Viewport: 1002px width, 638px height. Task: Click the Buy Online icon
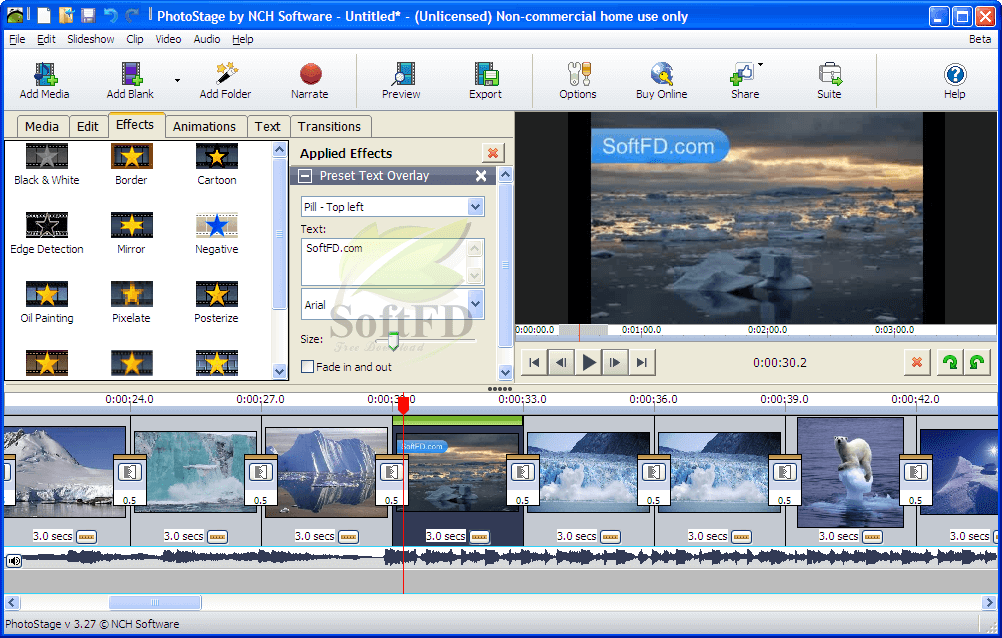pos(662,75)
